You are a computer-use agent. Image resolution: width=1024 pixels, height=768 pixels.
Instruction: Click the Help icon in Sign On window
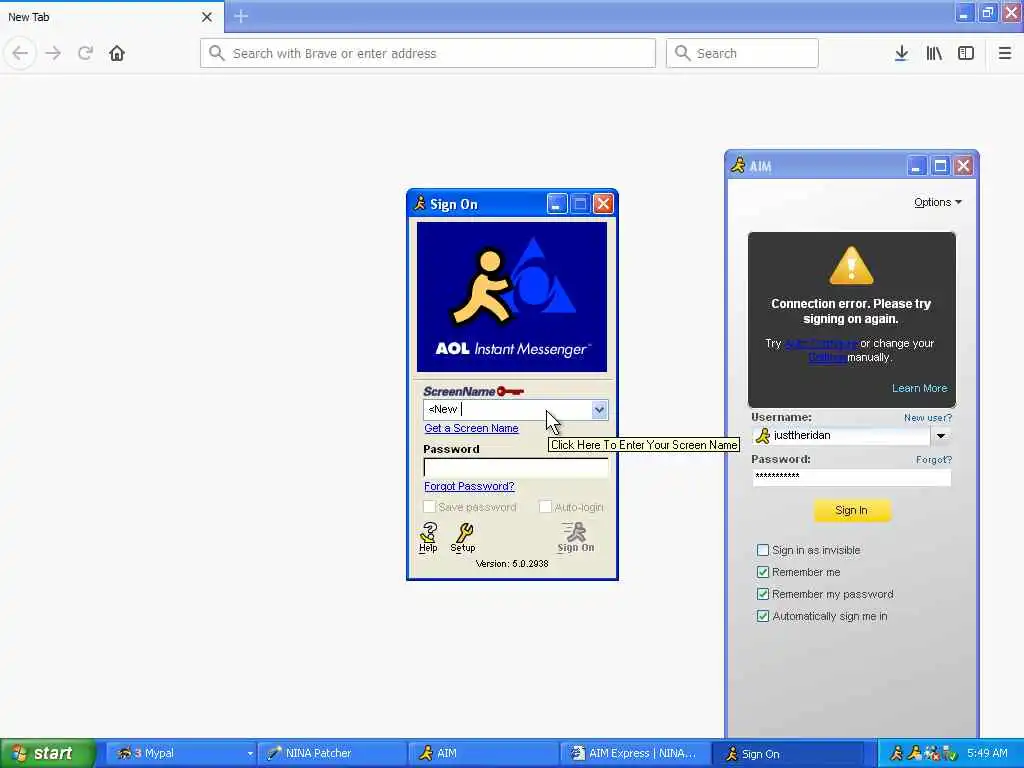coord(428,537)
